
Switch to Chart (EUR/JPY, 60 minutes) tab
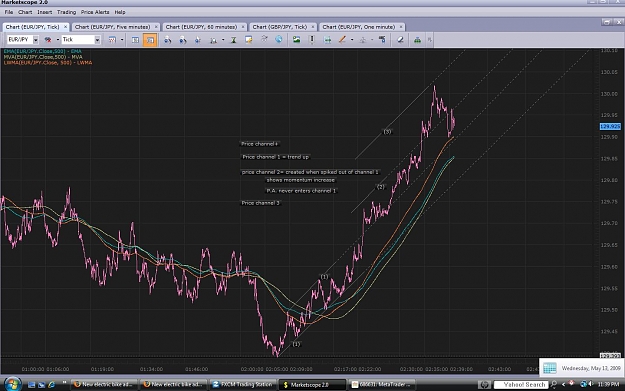pyautogui.click(x=201, y=27)
